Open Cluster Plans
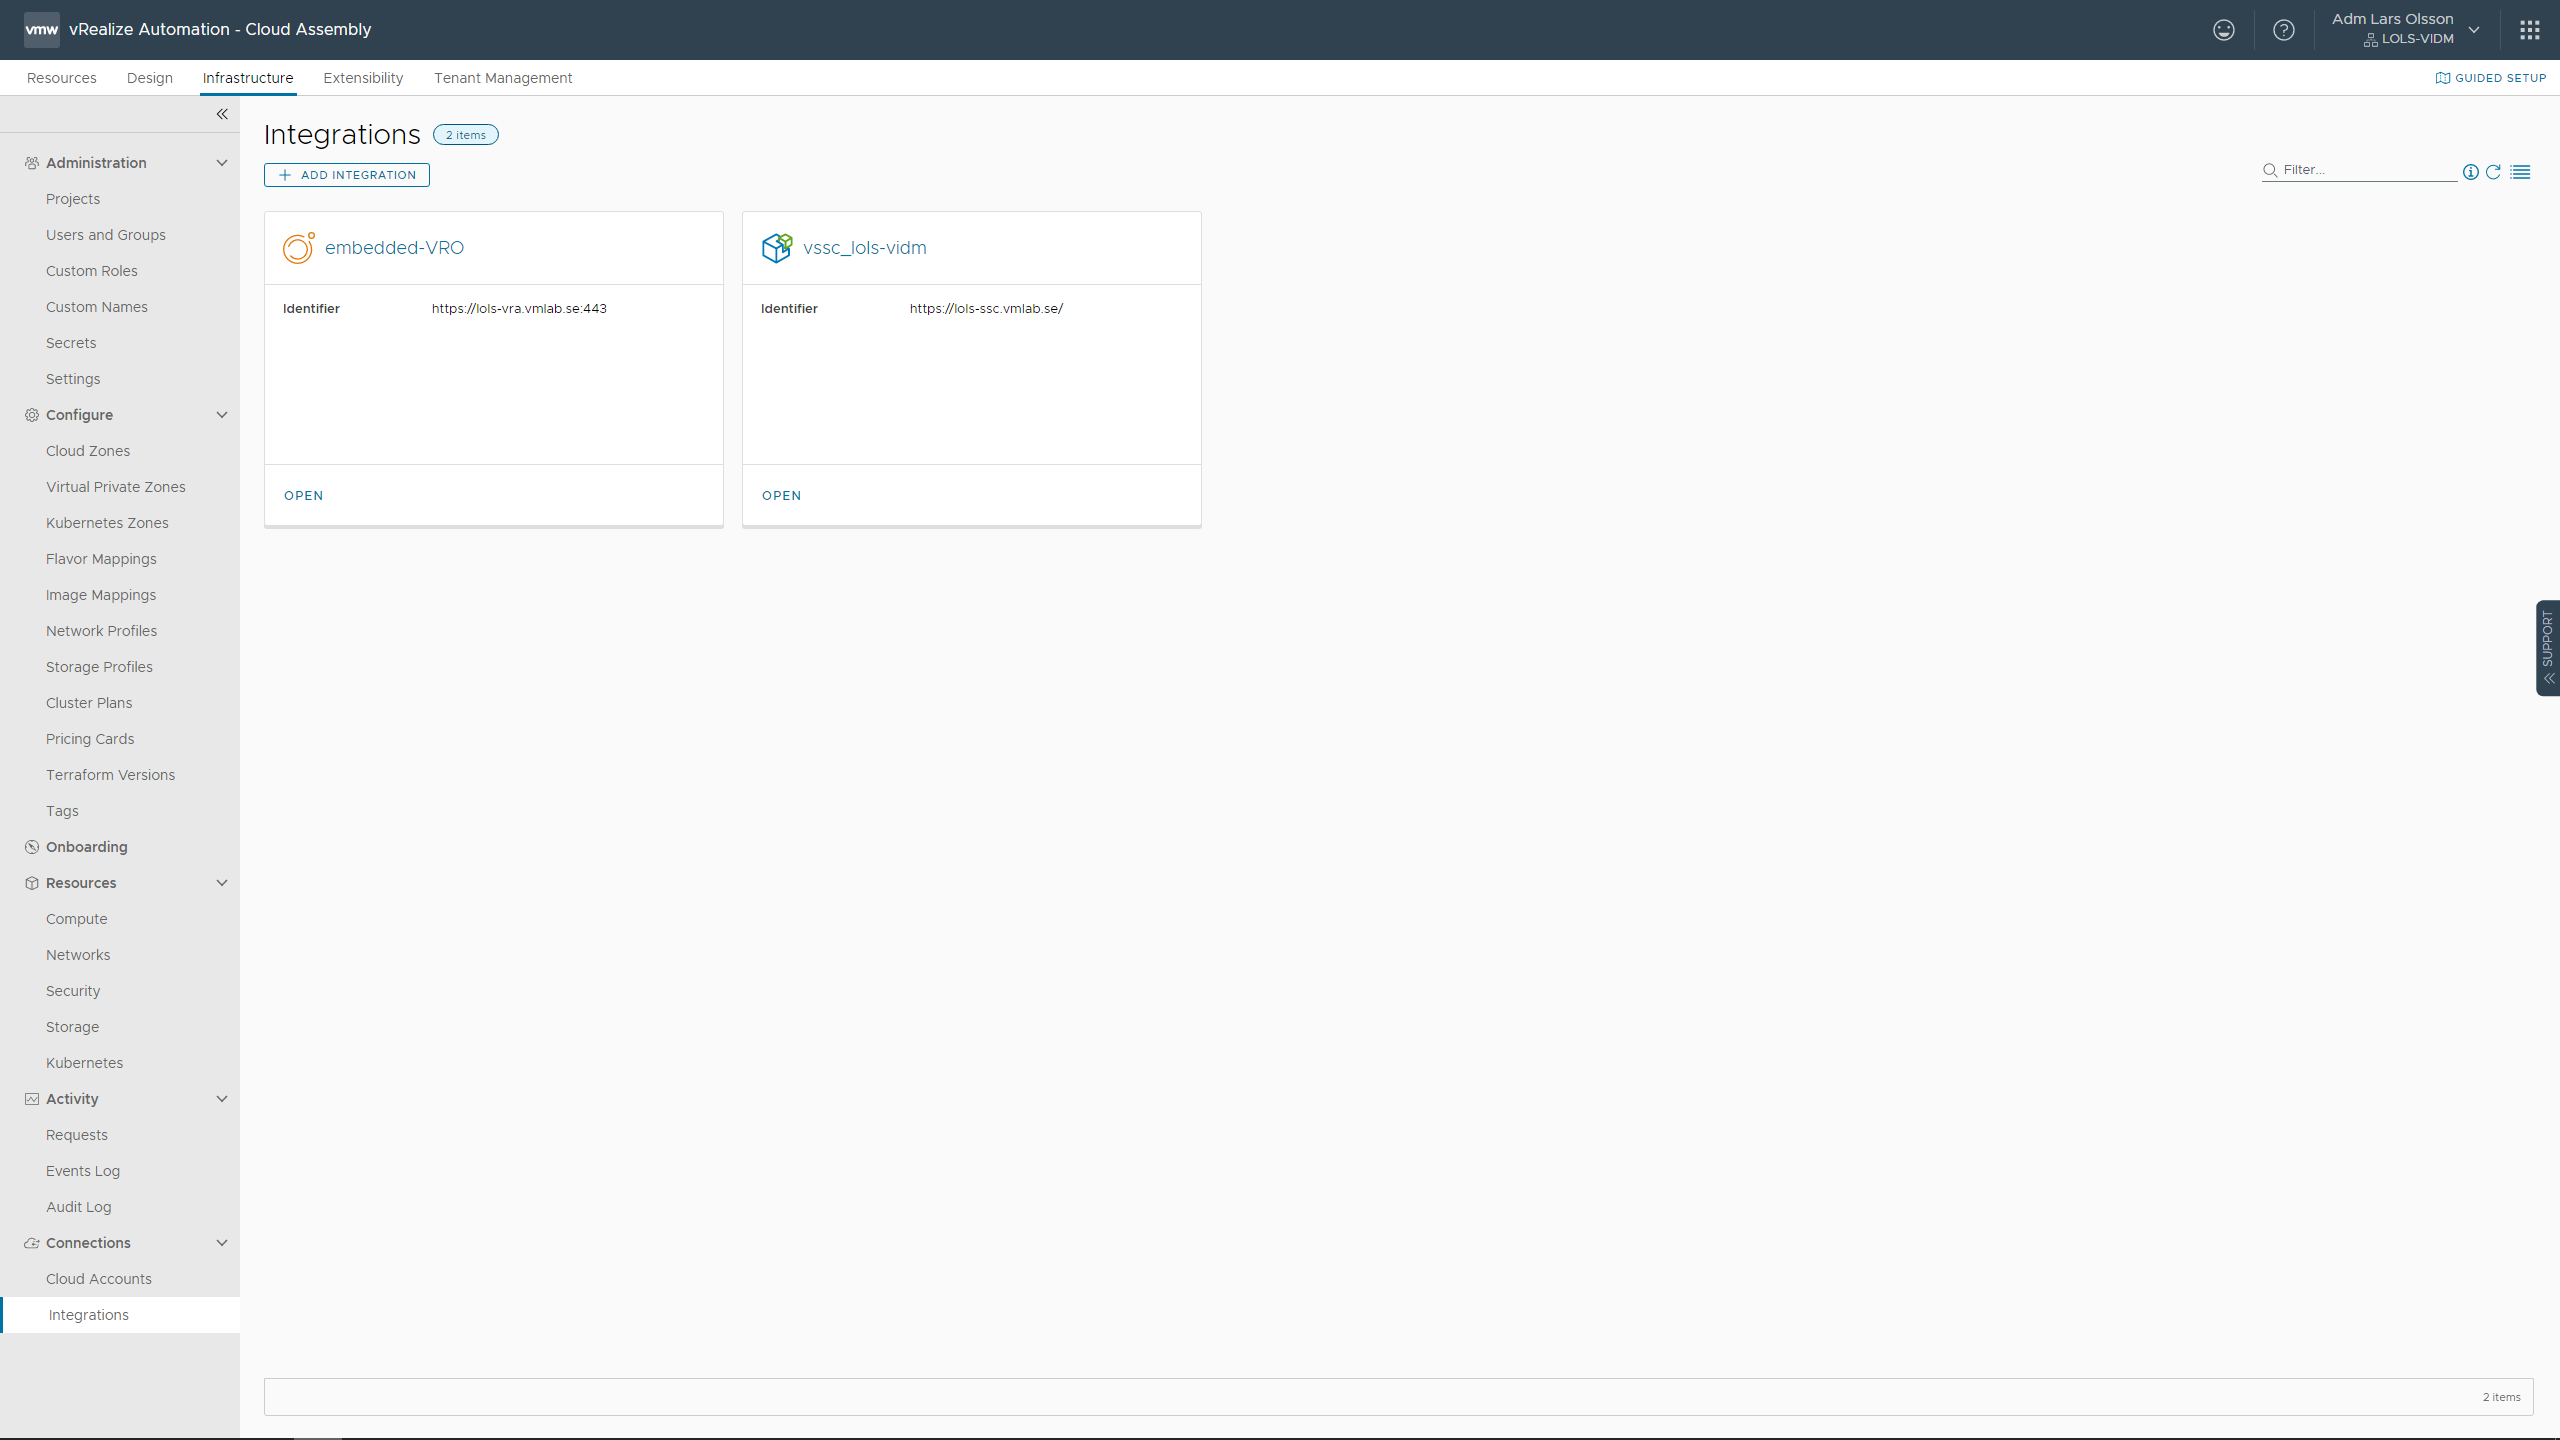The width and height of the screenshot is (2560, 1440). [x=89, y=703]
